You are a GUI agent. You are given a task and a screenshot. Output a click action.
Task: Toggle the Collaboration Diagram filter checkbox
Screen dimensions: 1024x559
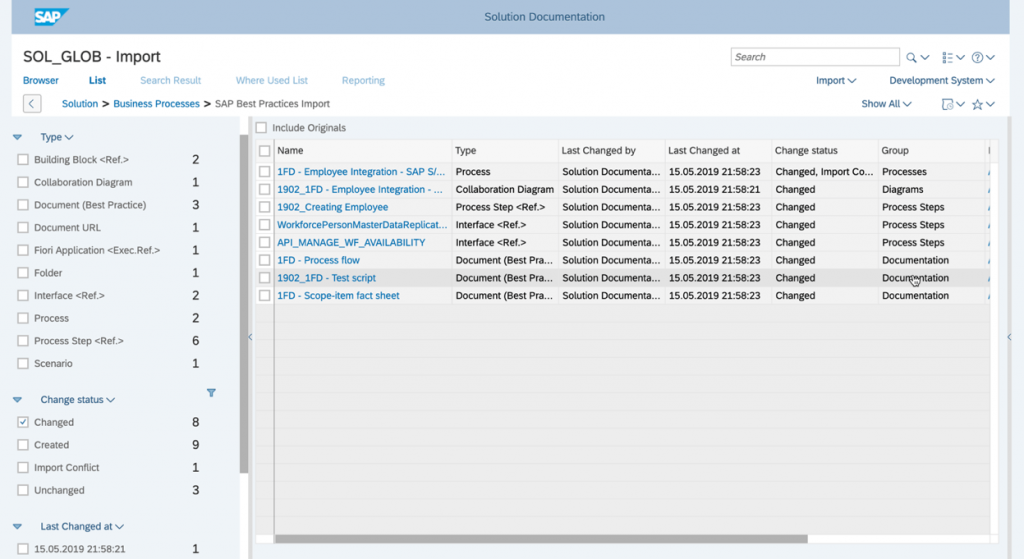click(23, 182)
